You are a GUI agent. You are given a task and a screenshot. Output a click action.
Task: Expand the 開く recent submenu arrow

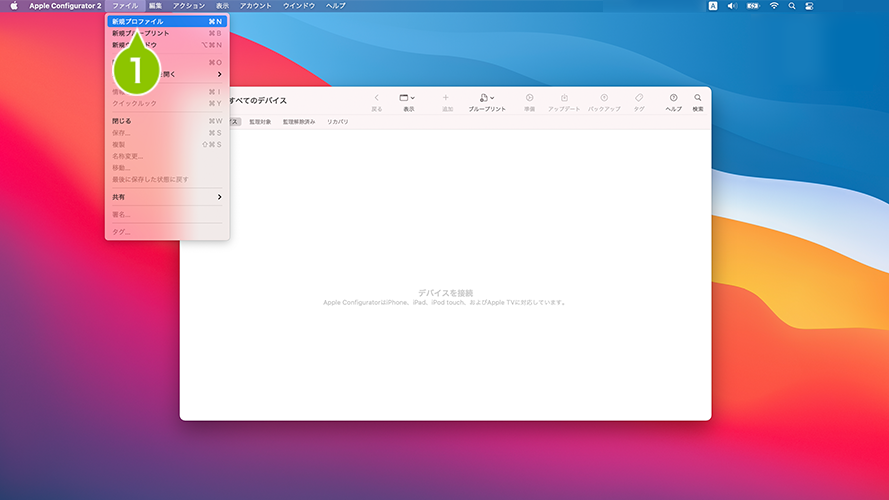pos(219,74)
